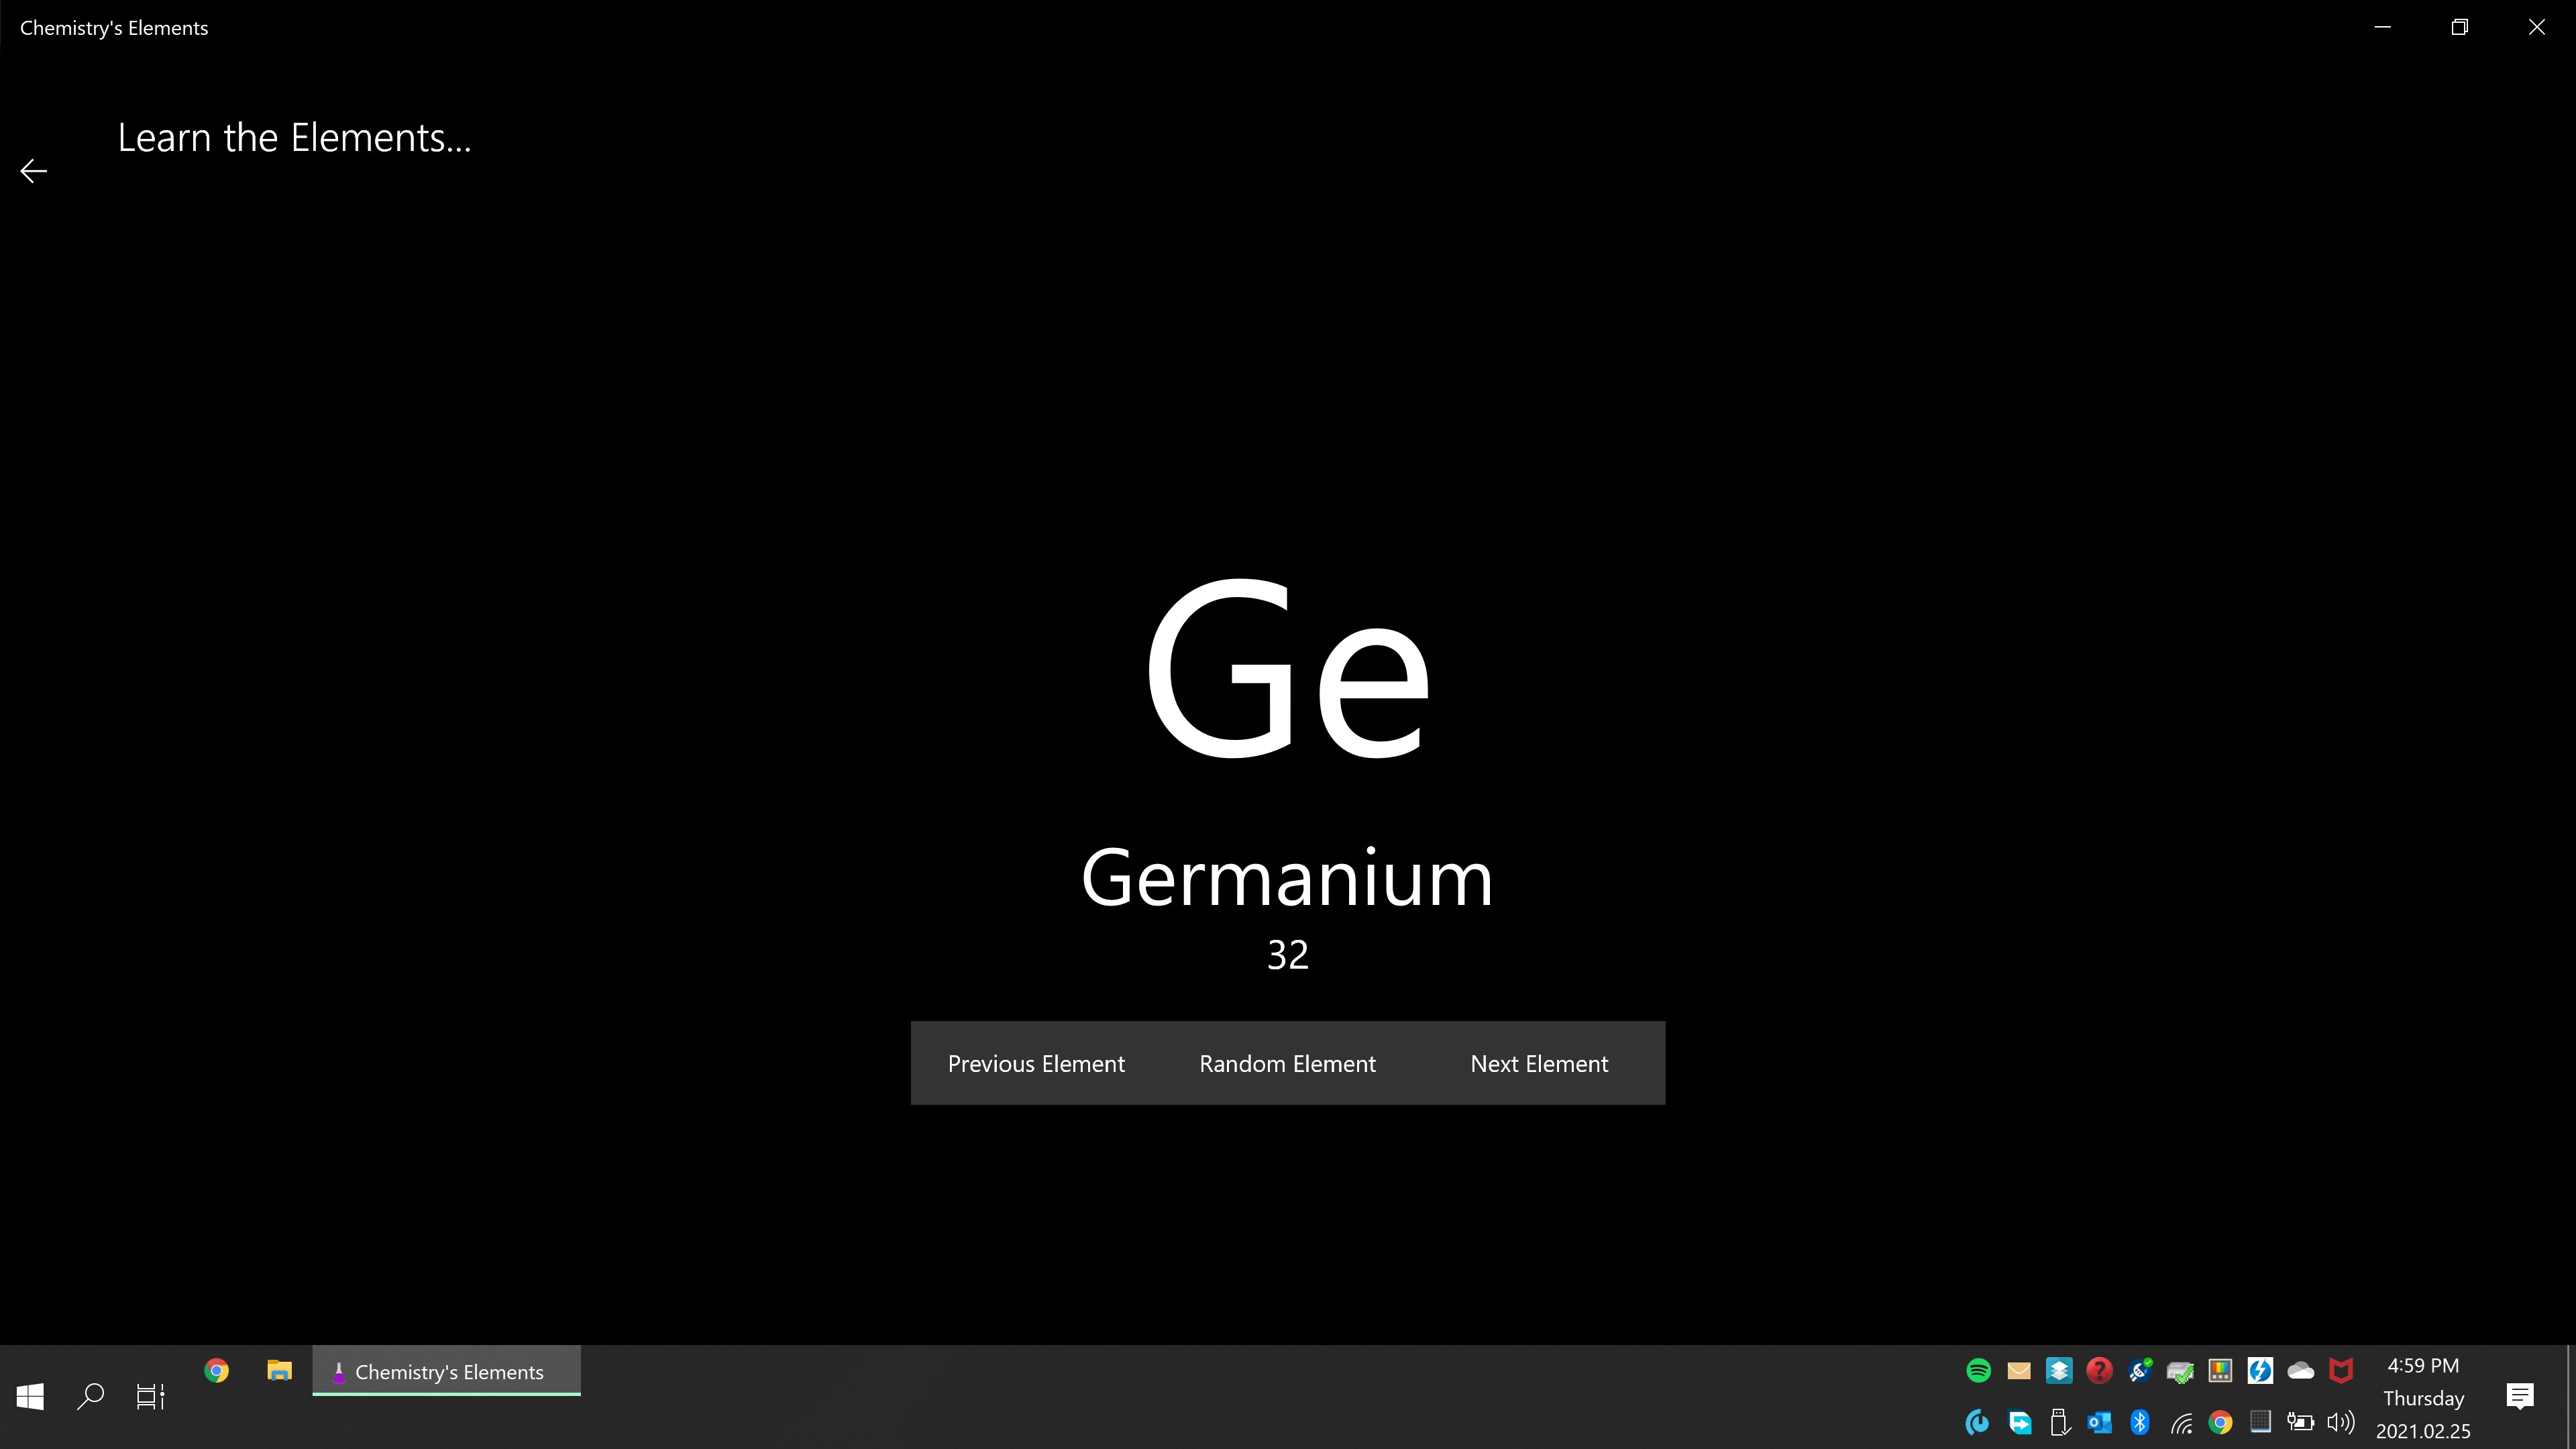Launch Chrome from the pinned taskbar icon

pyautogui.click(x=216, y=1371)
